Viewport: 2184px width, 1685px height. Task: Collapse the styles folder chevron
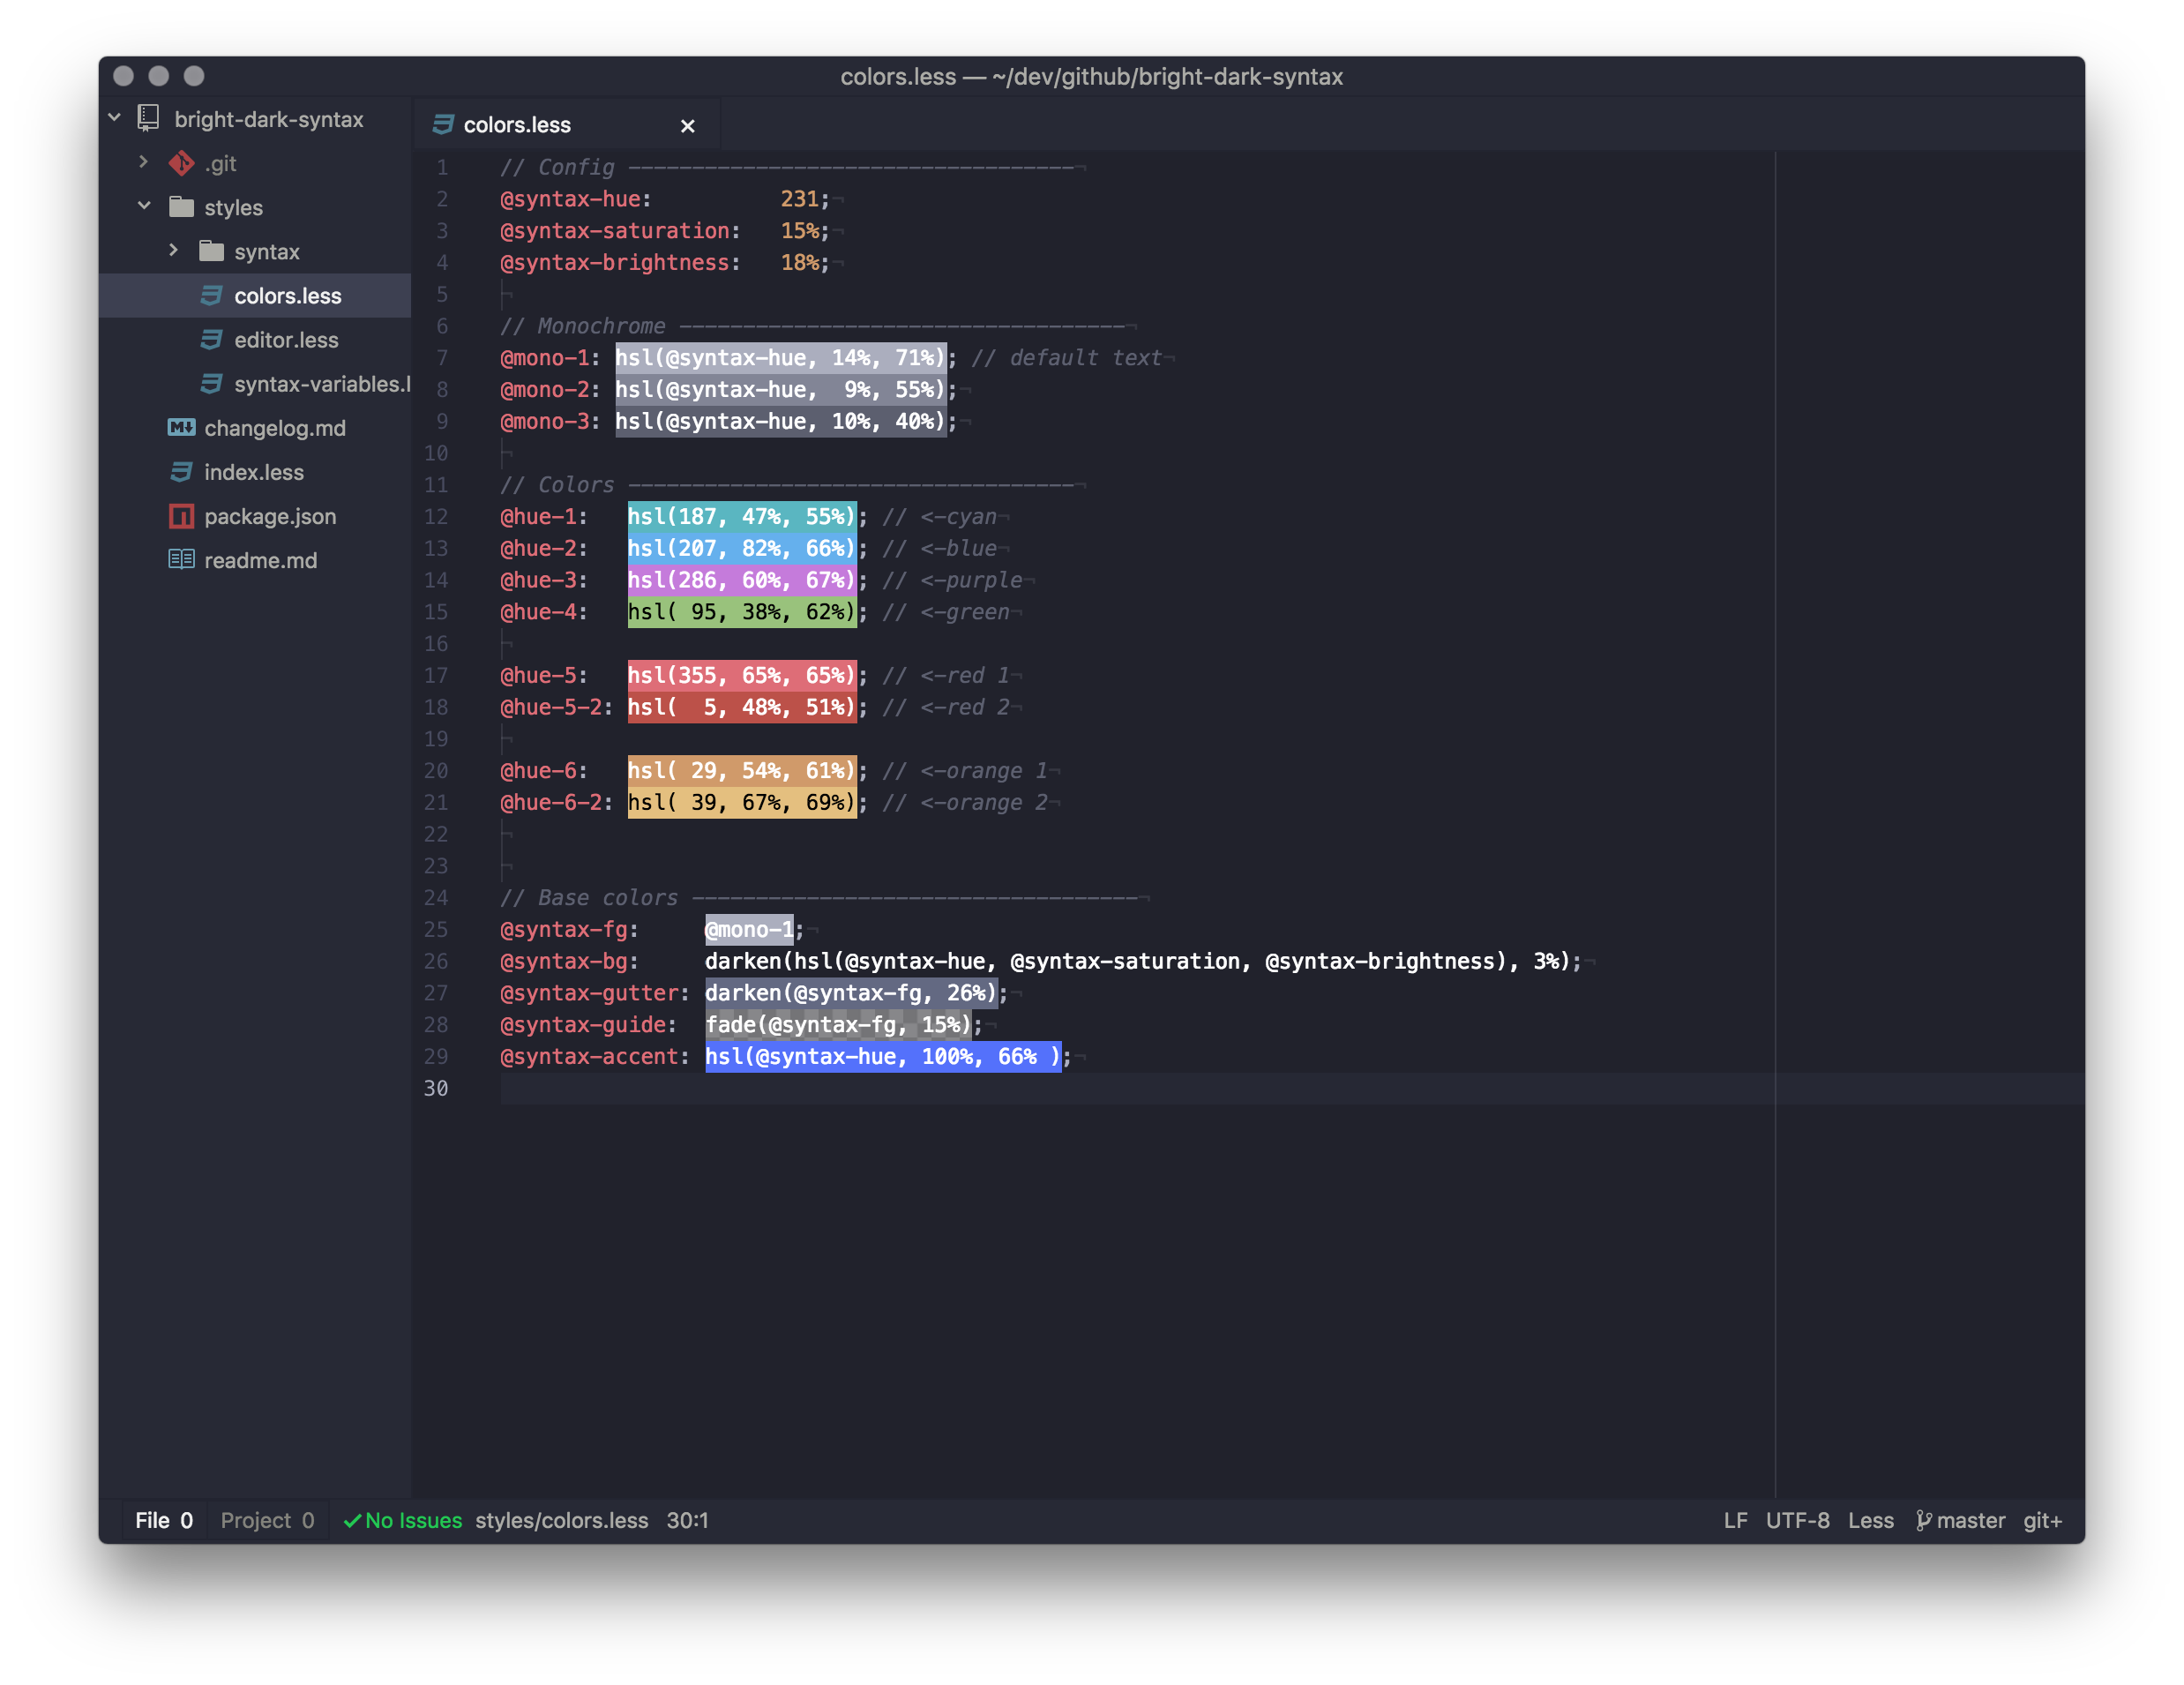pyautogui.click(x=144, y=206)
